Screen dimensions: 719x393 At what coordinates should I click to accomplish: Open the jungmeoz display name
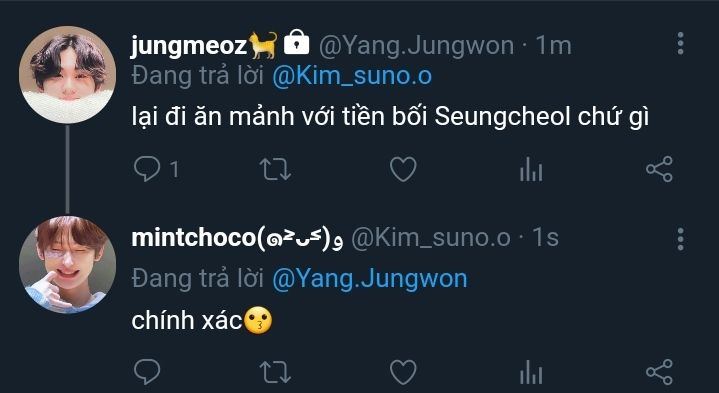(189, 45)
